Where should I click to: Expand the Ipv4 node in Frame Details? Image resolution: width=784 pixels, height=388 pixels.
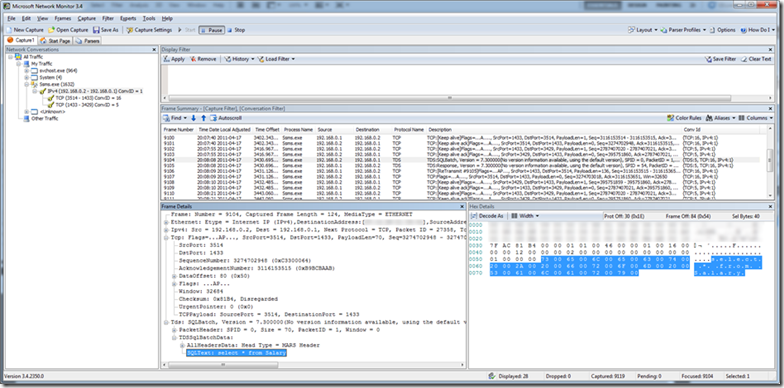click(166, 230)
